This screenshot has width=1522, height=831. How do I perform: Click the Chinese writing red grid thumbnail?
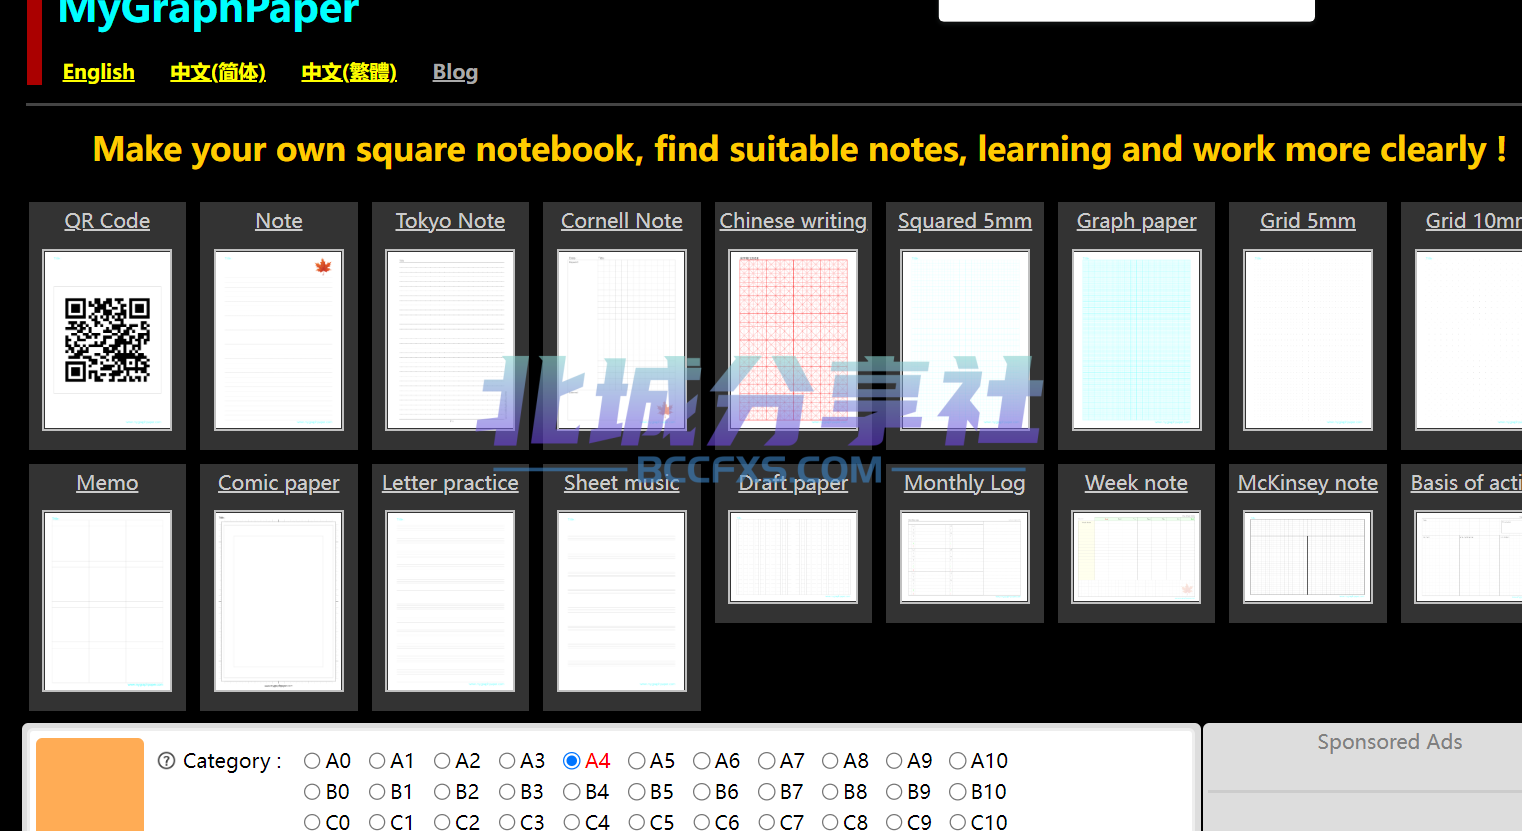pyautogui.click(x=793, y=340)
